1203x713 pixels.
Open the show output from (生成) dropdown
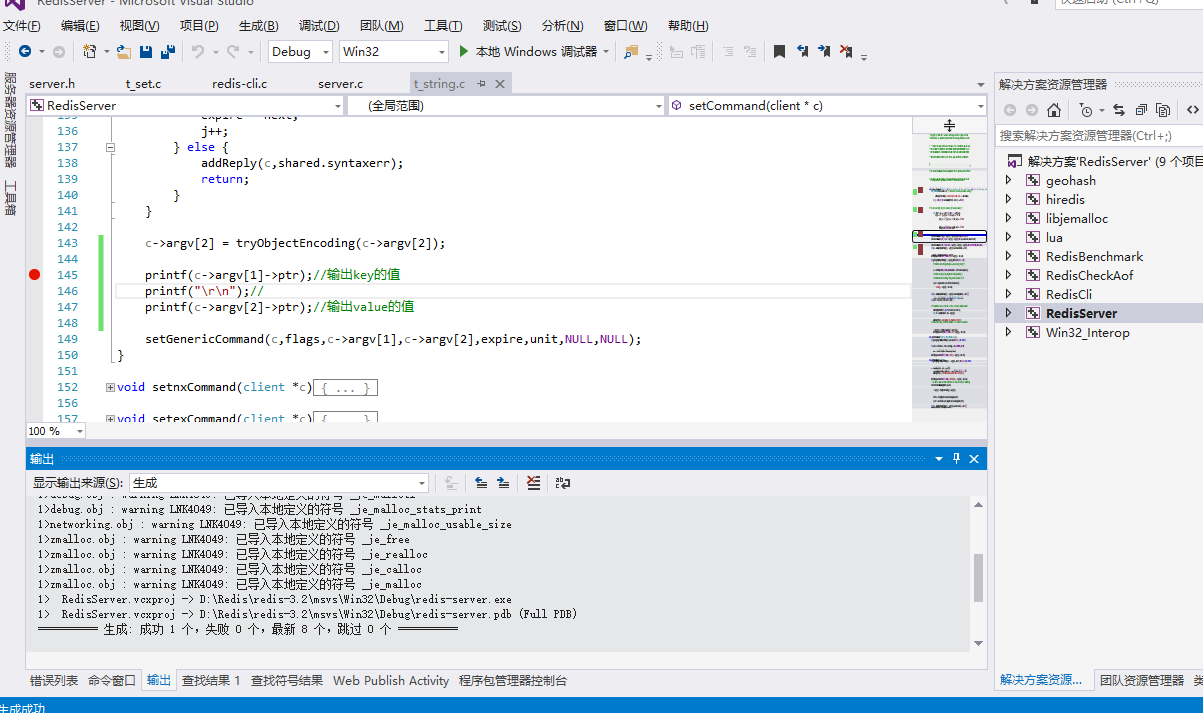278,483
